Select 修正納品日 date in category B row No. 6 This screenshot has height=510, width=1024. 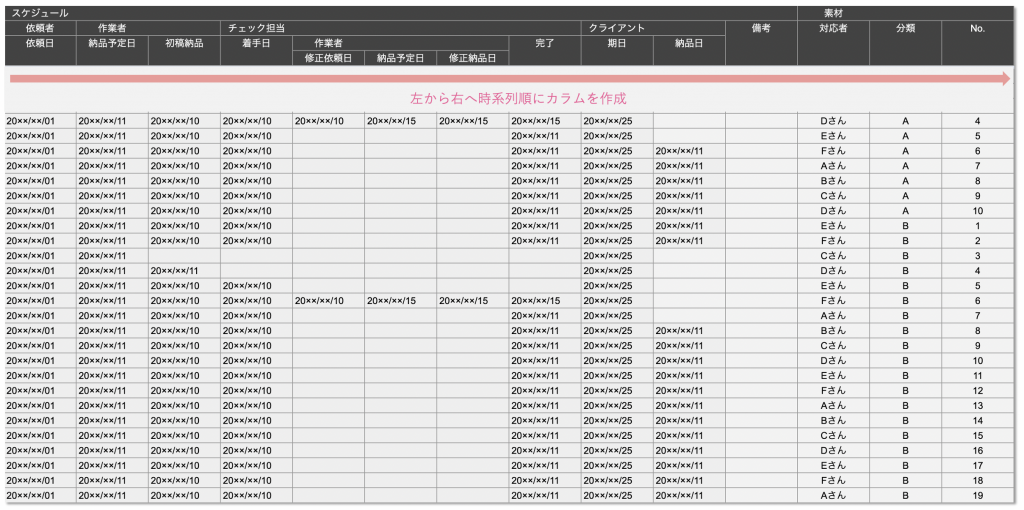[473, 301]
